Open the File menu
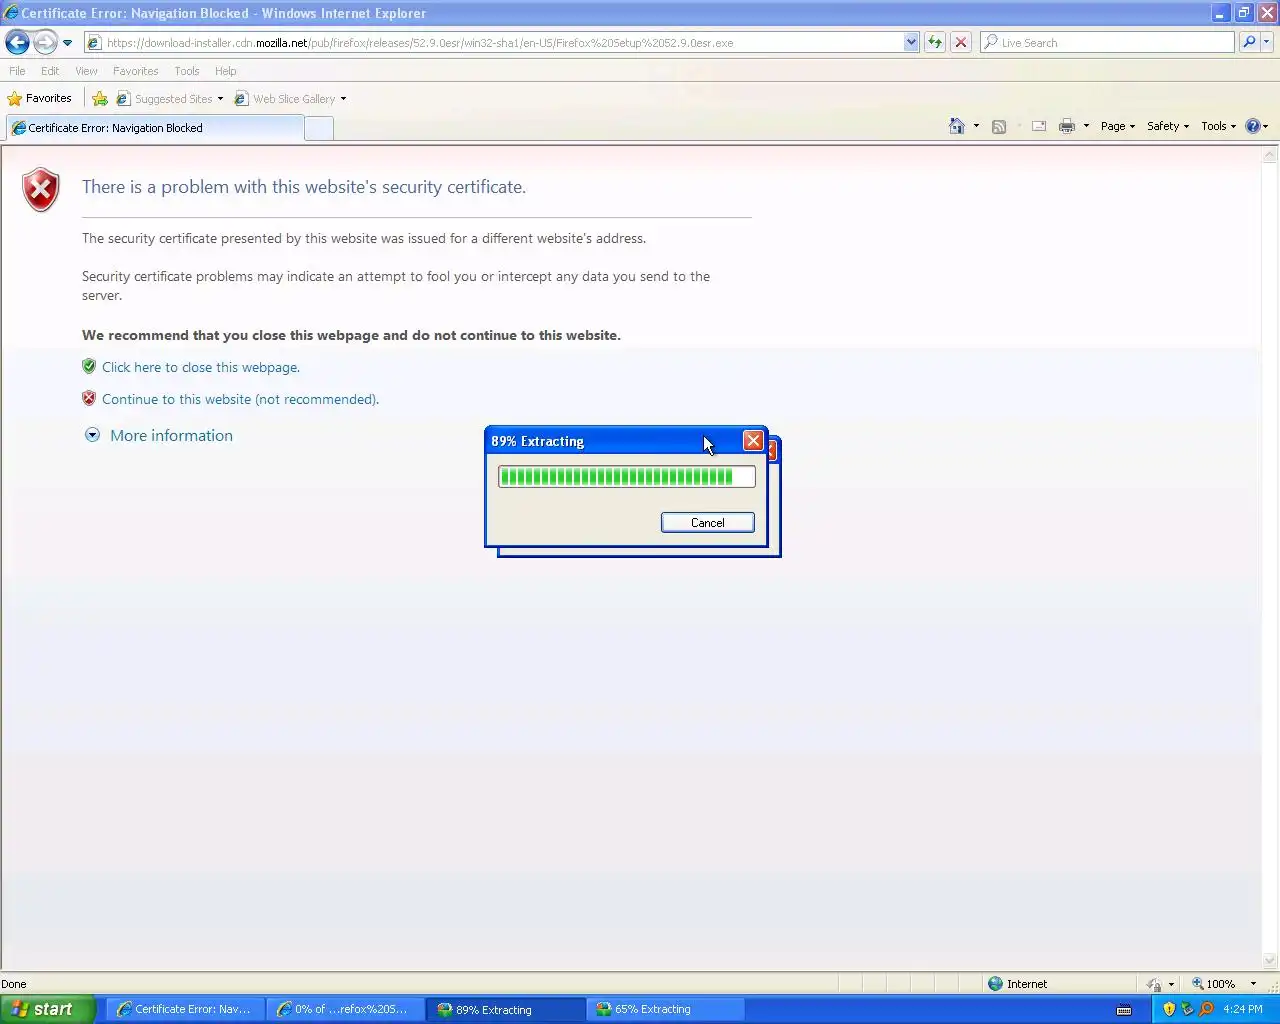 click(x=17, y=71)
